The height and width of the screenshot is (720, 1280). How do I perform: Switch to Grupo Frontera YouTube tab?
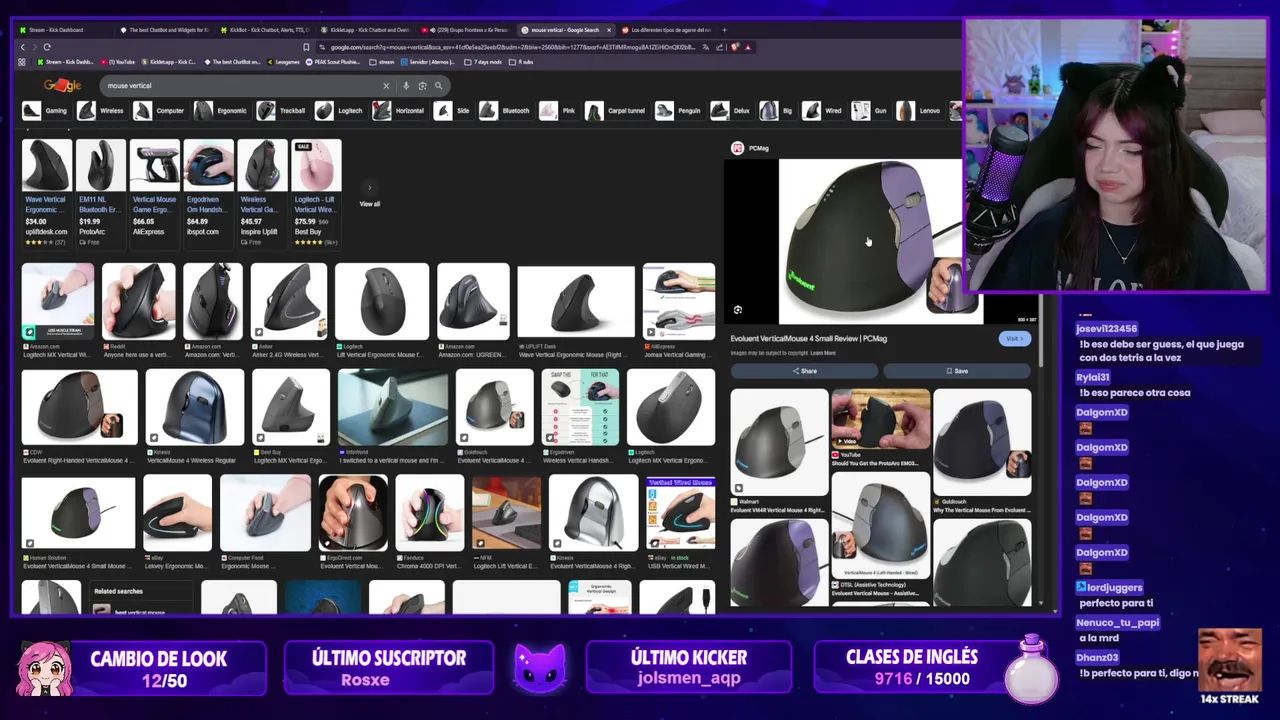point(465,30)
